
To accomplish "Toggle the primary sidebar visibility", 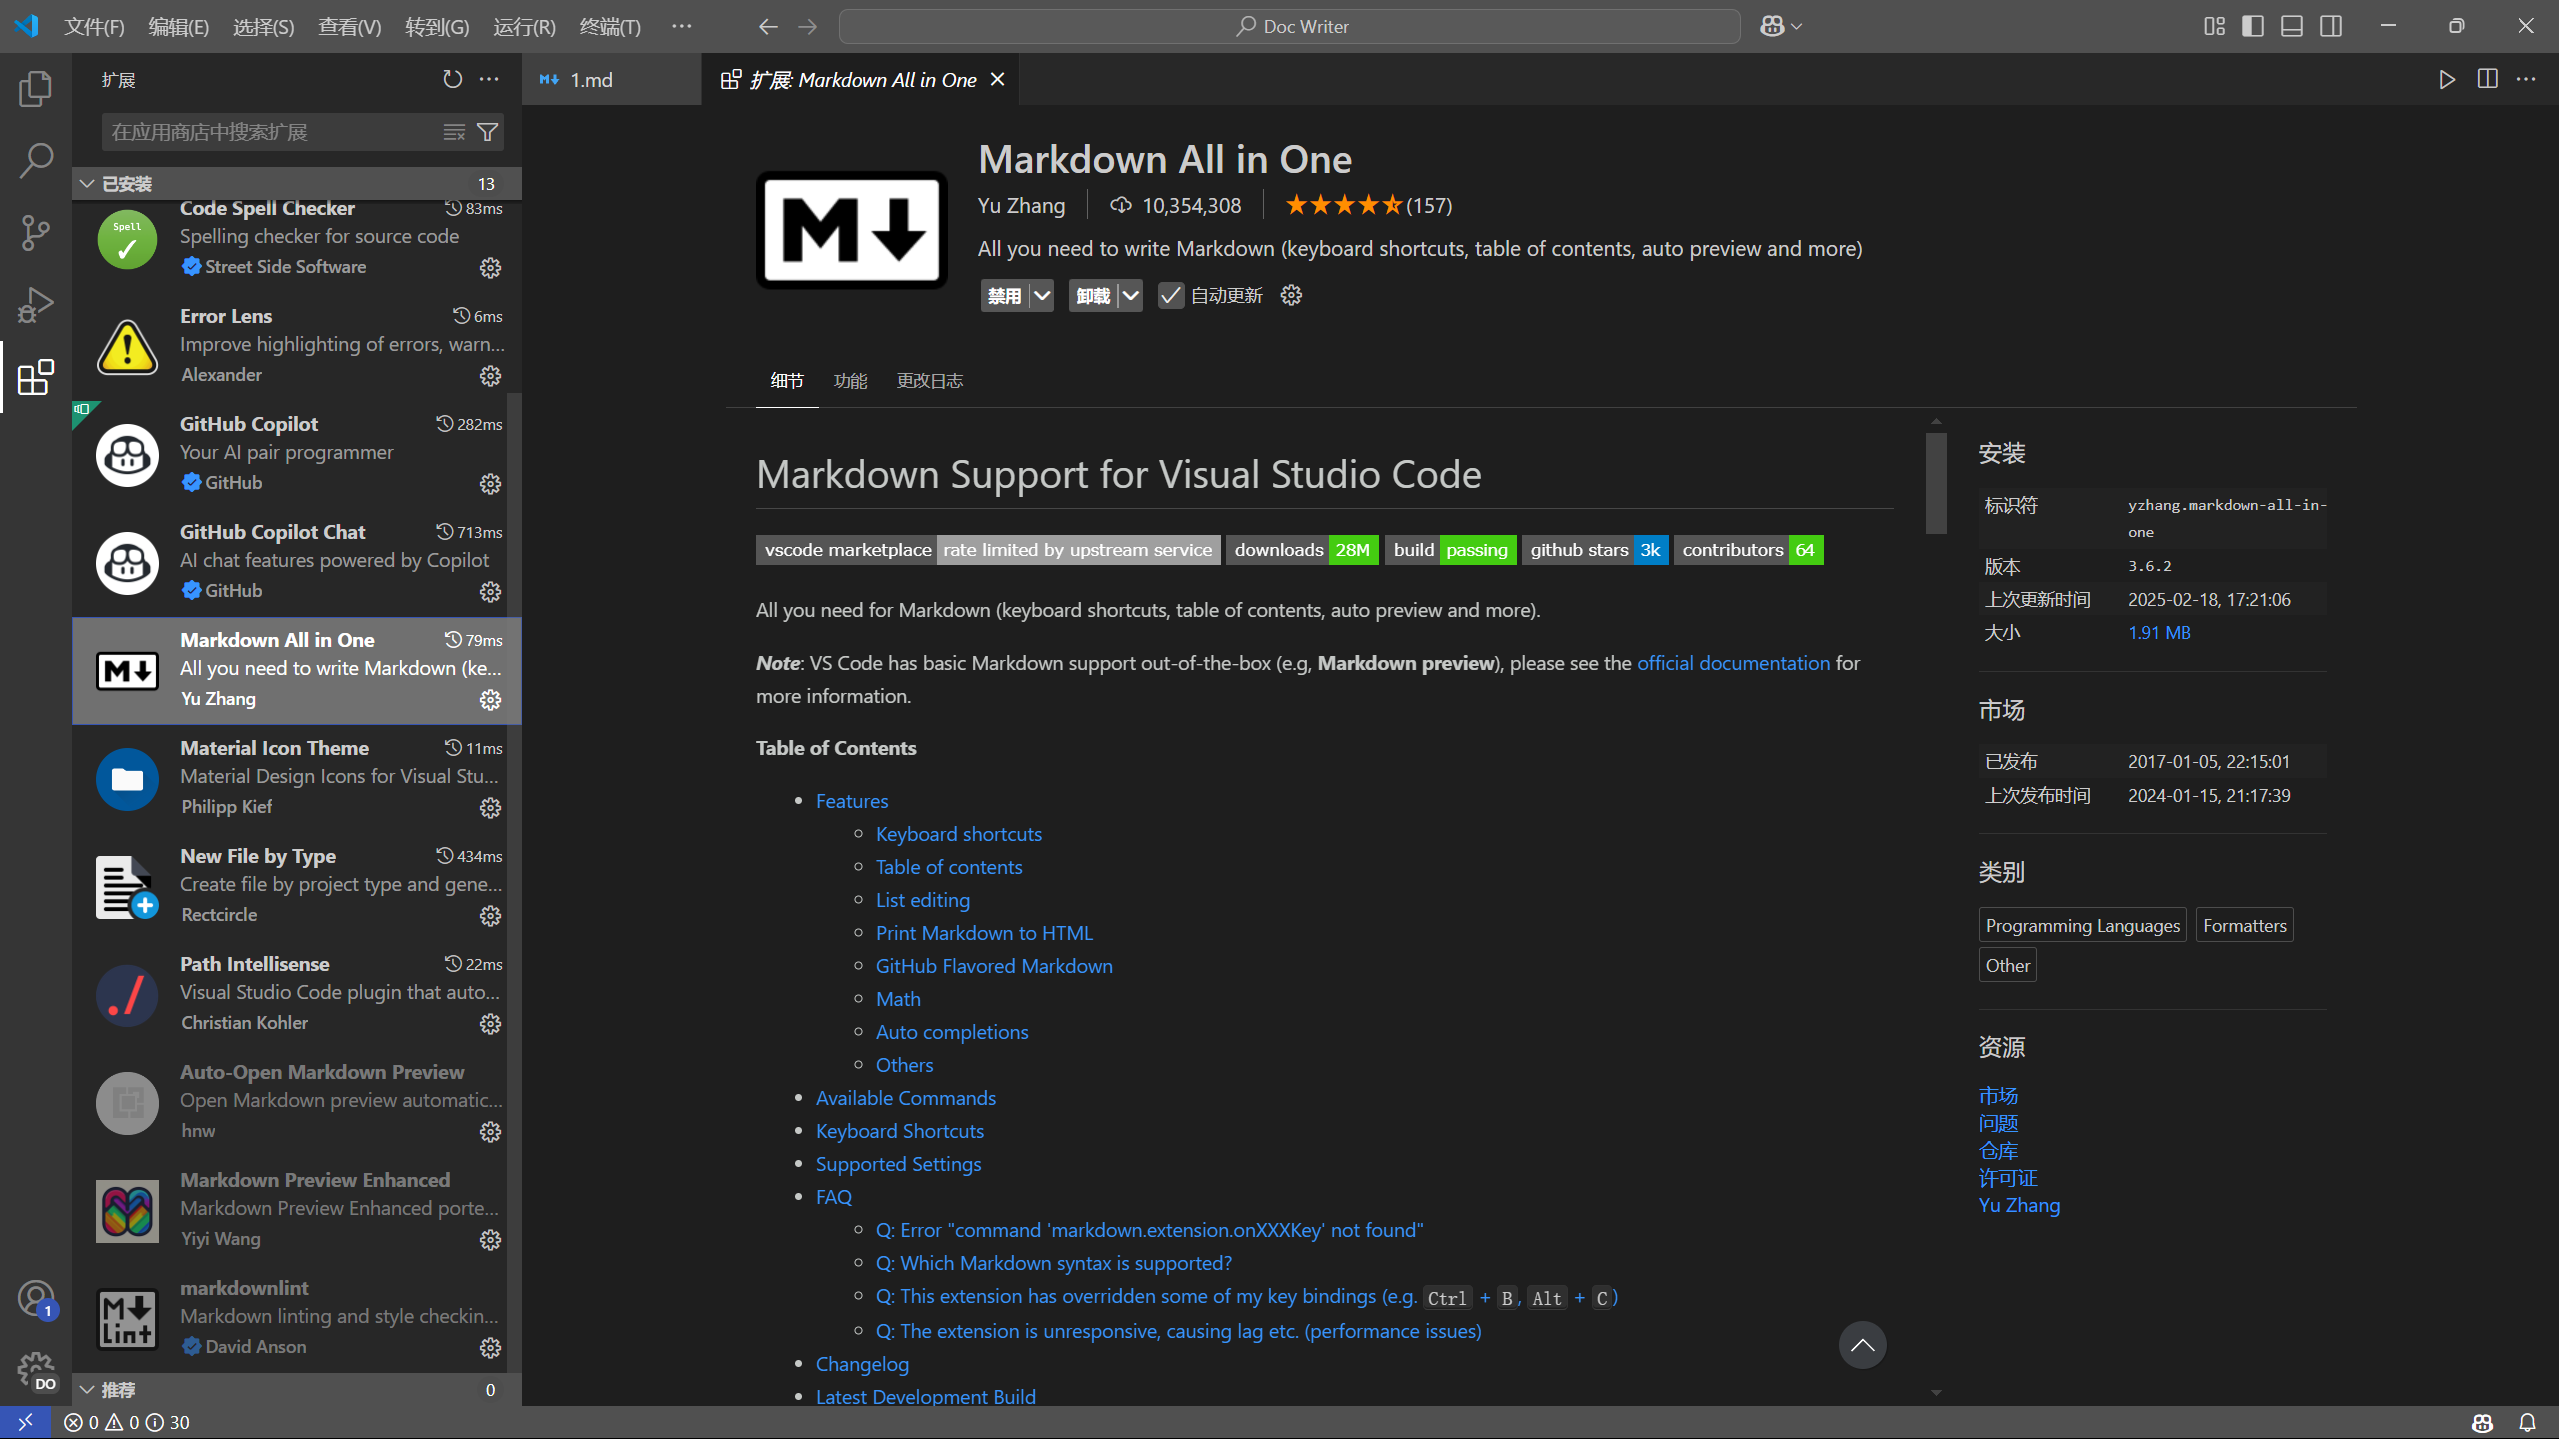I will pyautogui.click(x=2252, y=26).
